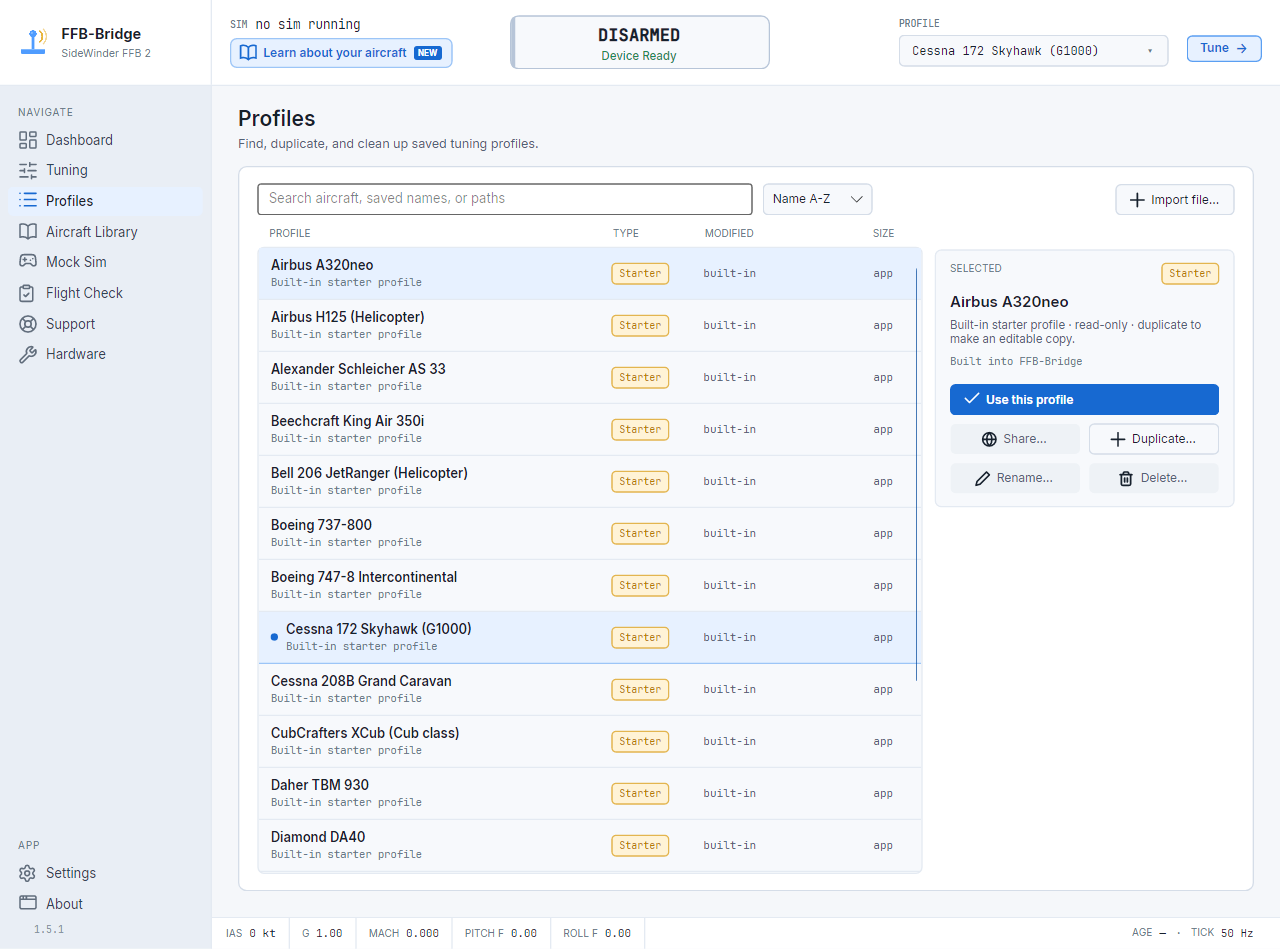Image resolution: width=1280 pixels, height=949 pixels.
Task: Click the plus icon on Duplicate button
Action: point(1118,439)
